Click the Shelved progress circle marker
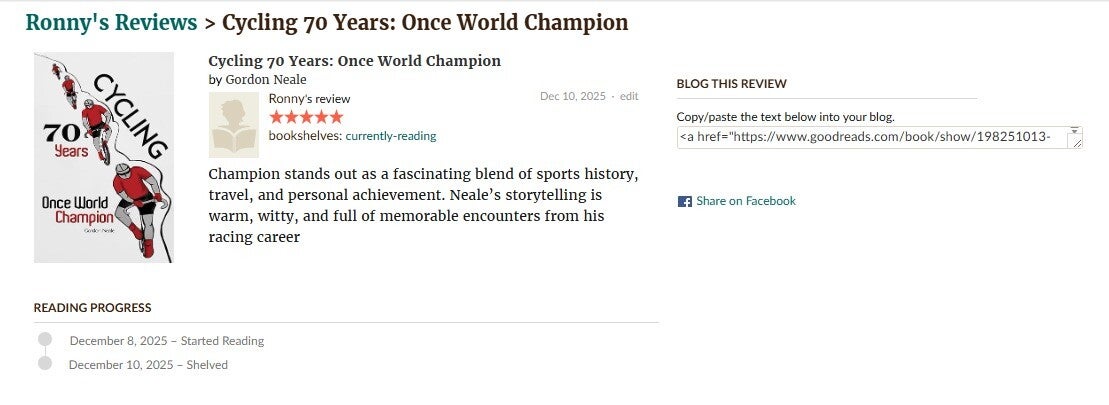The height and width of the screenshot is (405, 1109). (45, 363)
